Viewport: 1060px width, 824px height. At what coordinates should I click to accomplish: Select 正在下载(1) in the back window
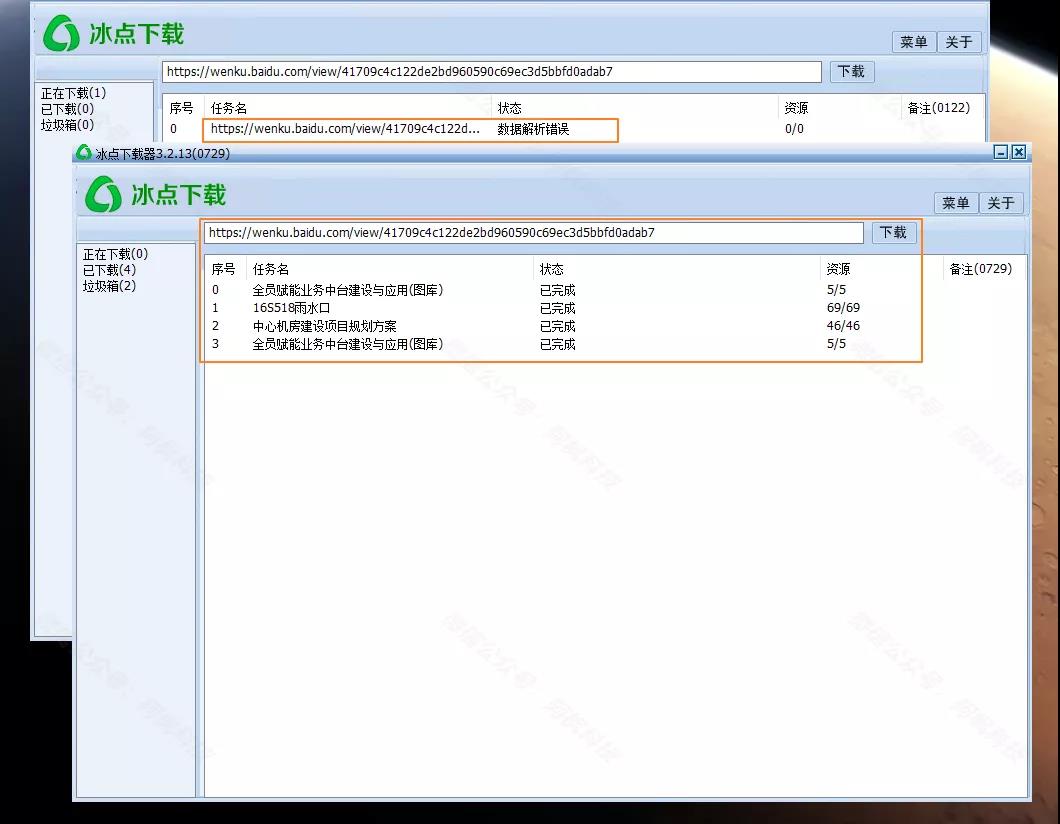pos(73,93)
